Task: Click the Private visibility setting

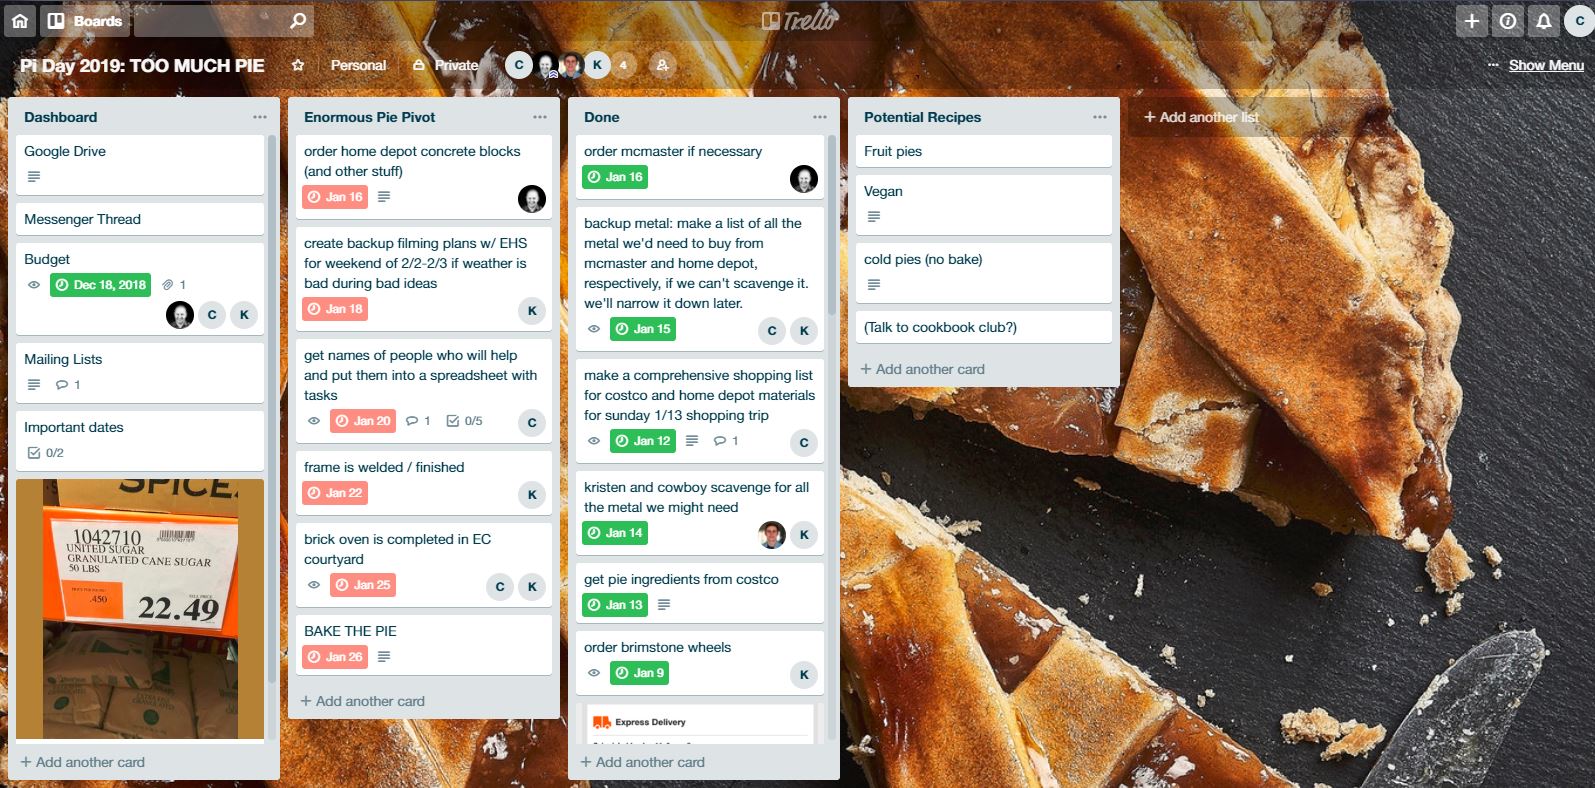Action: pos(446,65)
